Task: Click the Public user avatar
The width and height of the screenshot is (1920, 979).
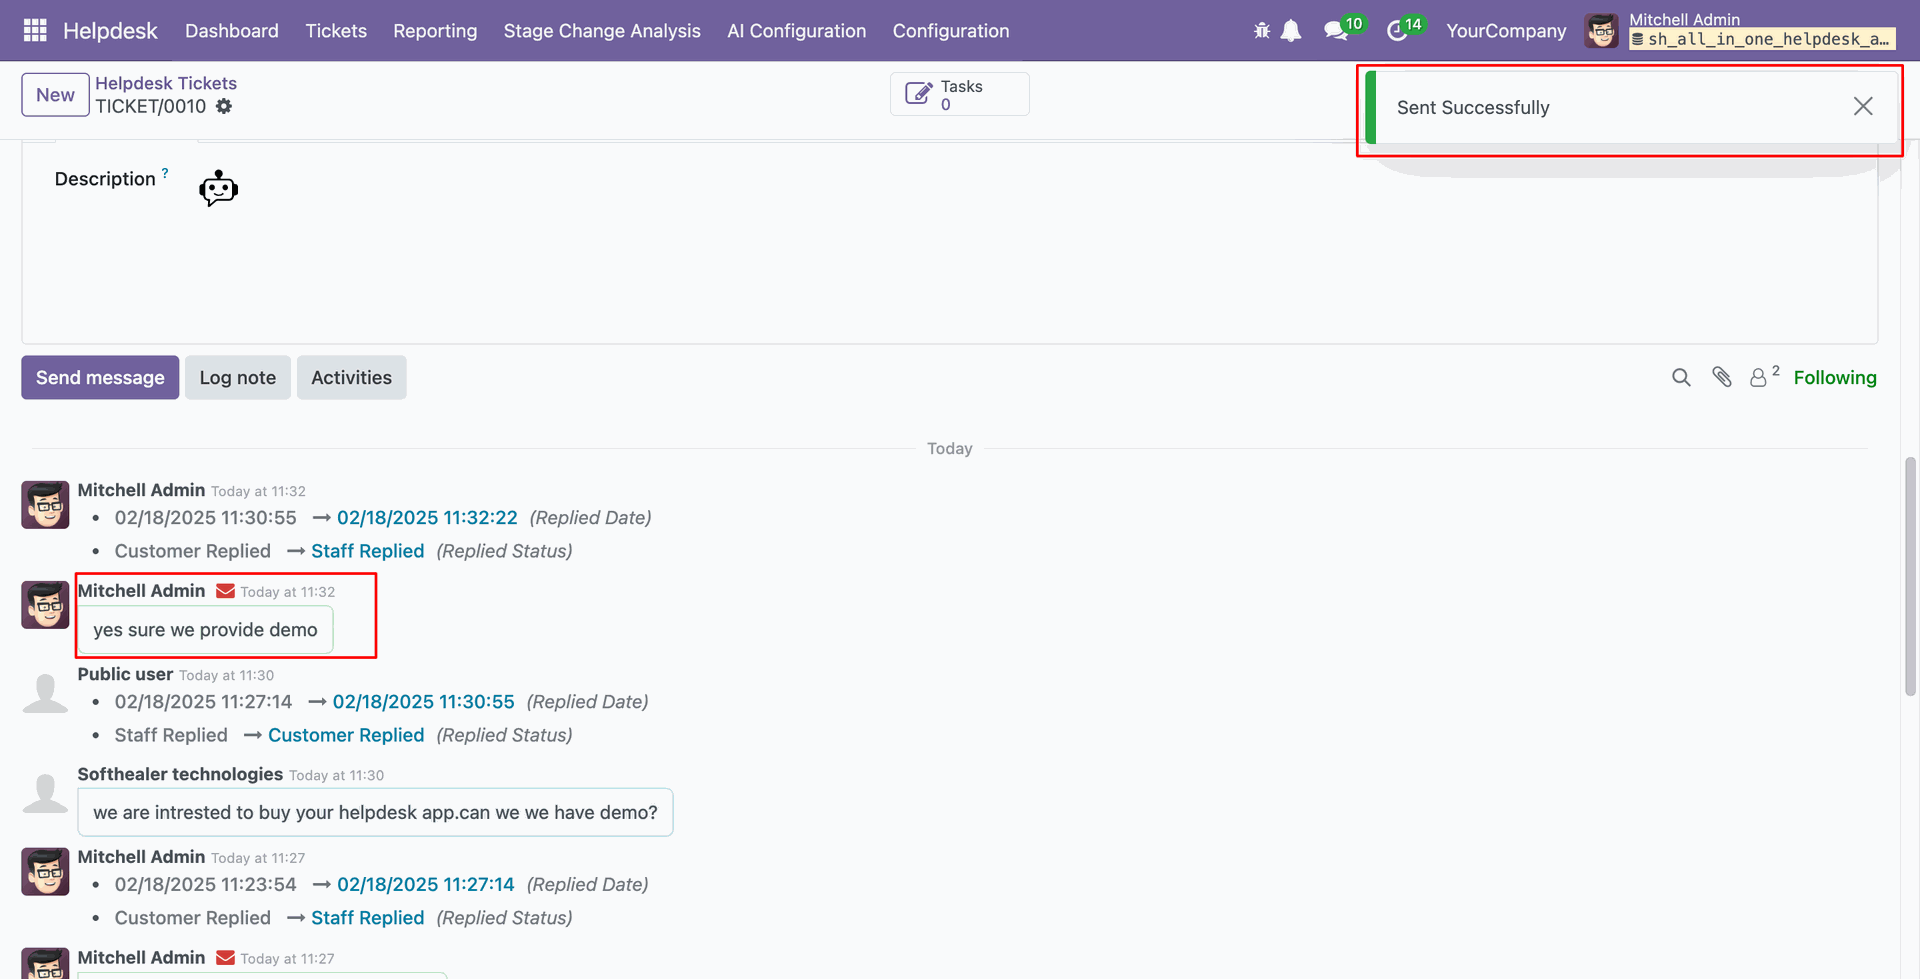Action: coord(45,691)
